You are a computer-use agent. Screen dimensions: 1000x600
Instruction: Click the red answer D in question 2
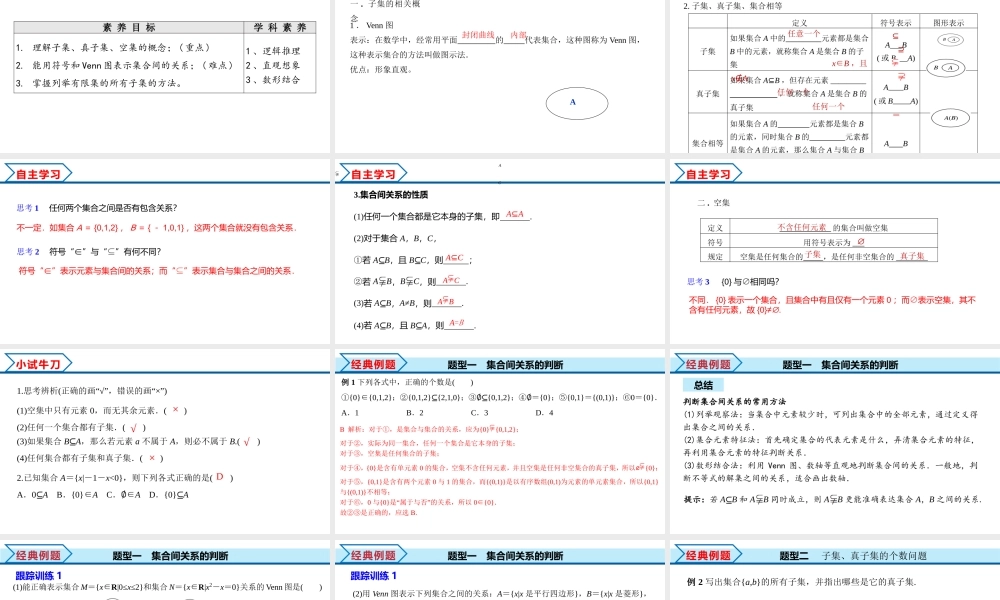click(220, 477)
